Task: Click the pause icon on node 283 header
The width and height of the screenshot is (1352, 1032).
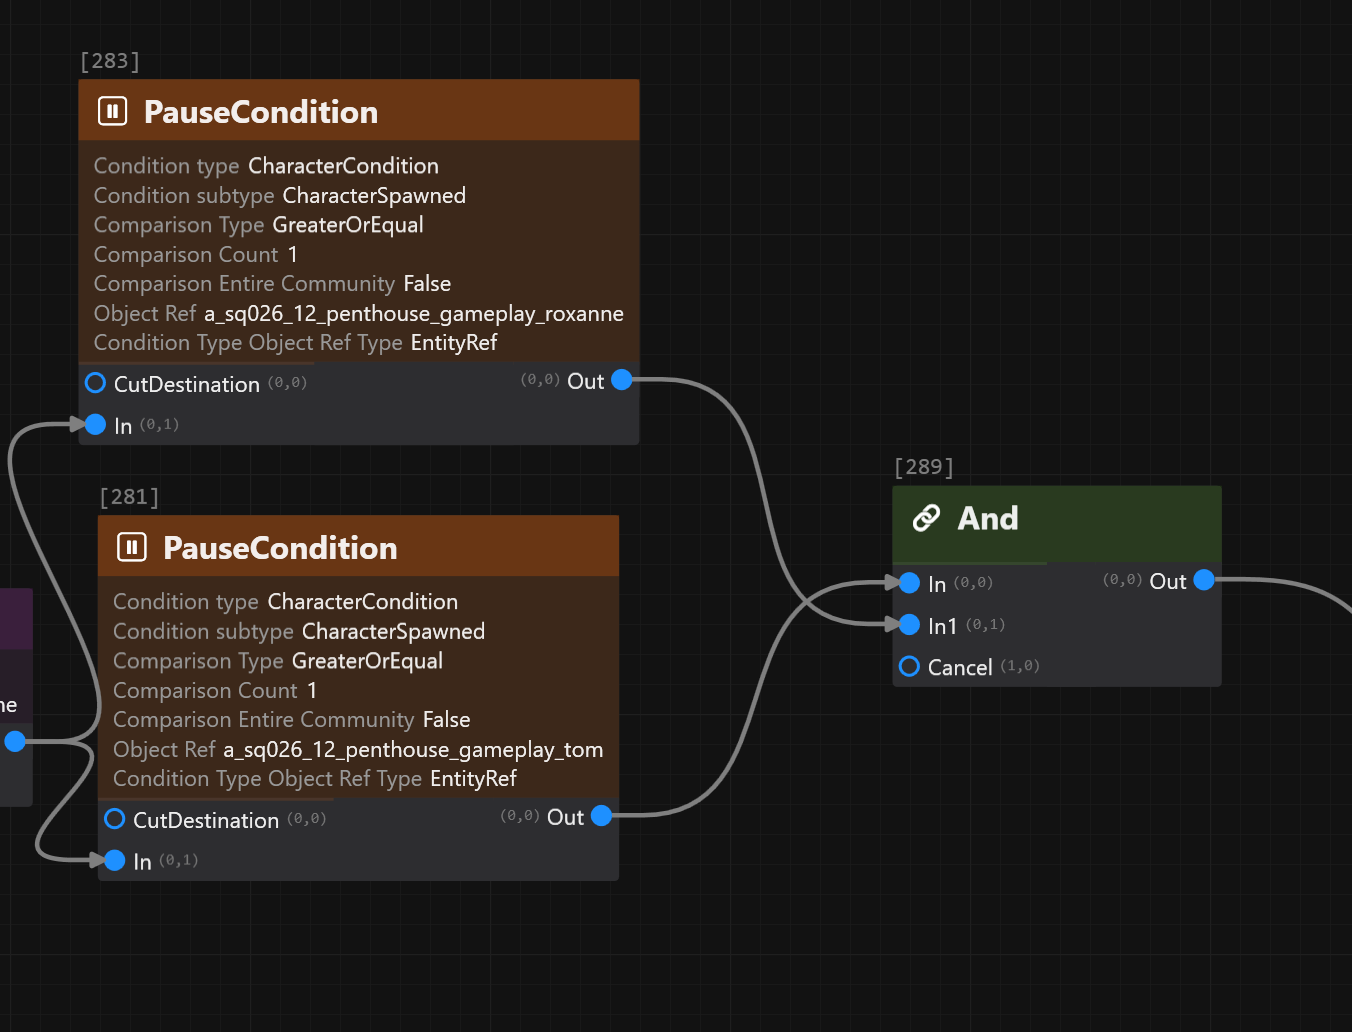Action: click(x=113, y=111)
